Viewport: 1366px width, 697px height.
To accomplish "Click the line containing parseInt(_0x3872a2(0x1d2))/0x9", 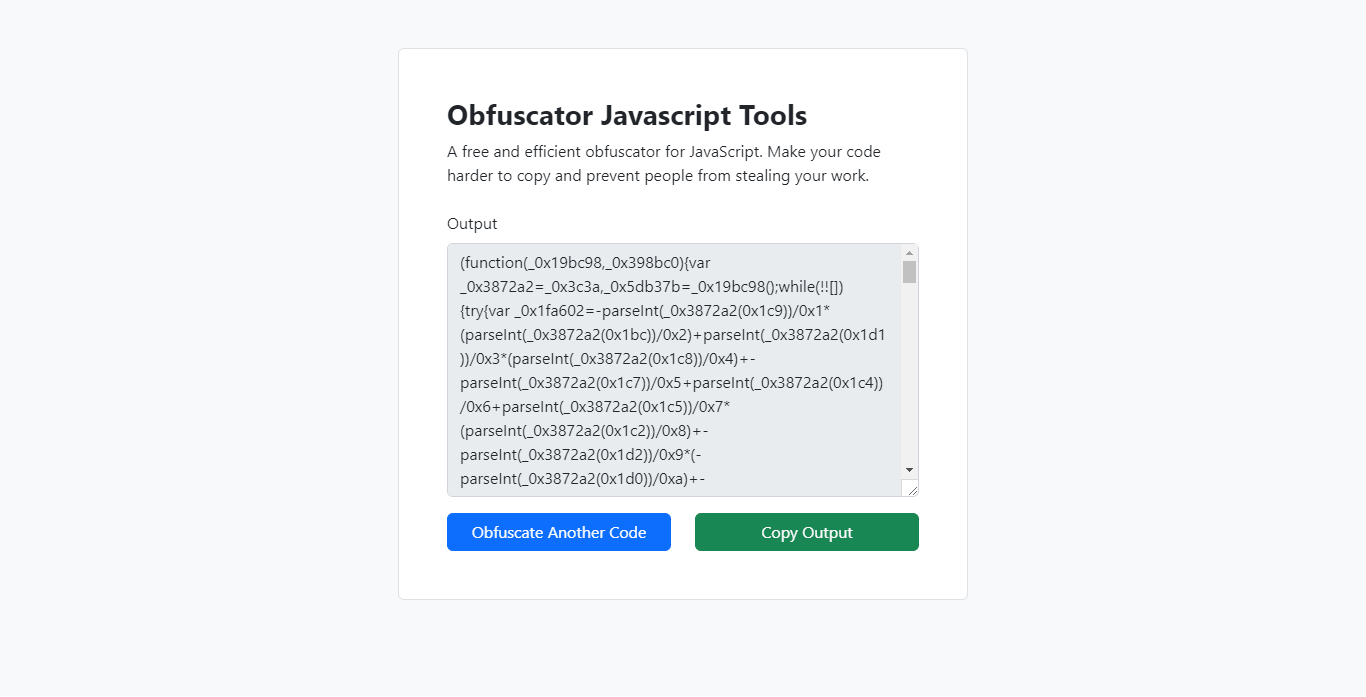I will point(585,455).
